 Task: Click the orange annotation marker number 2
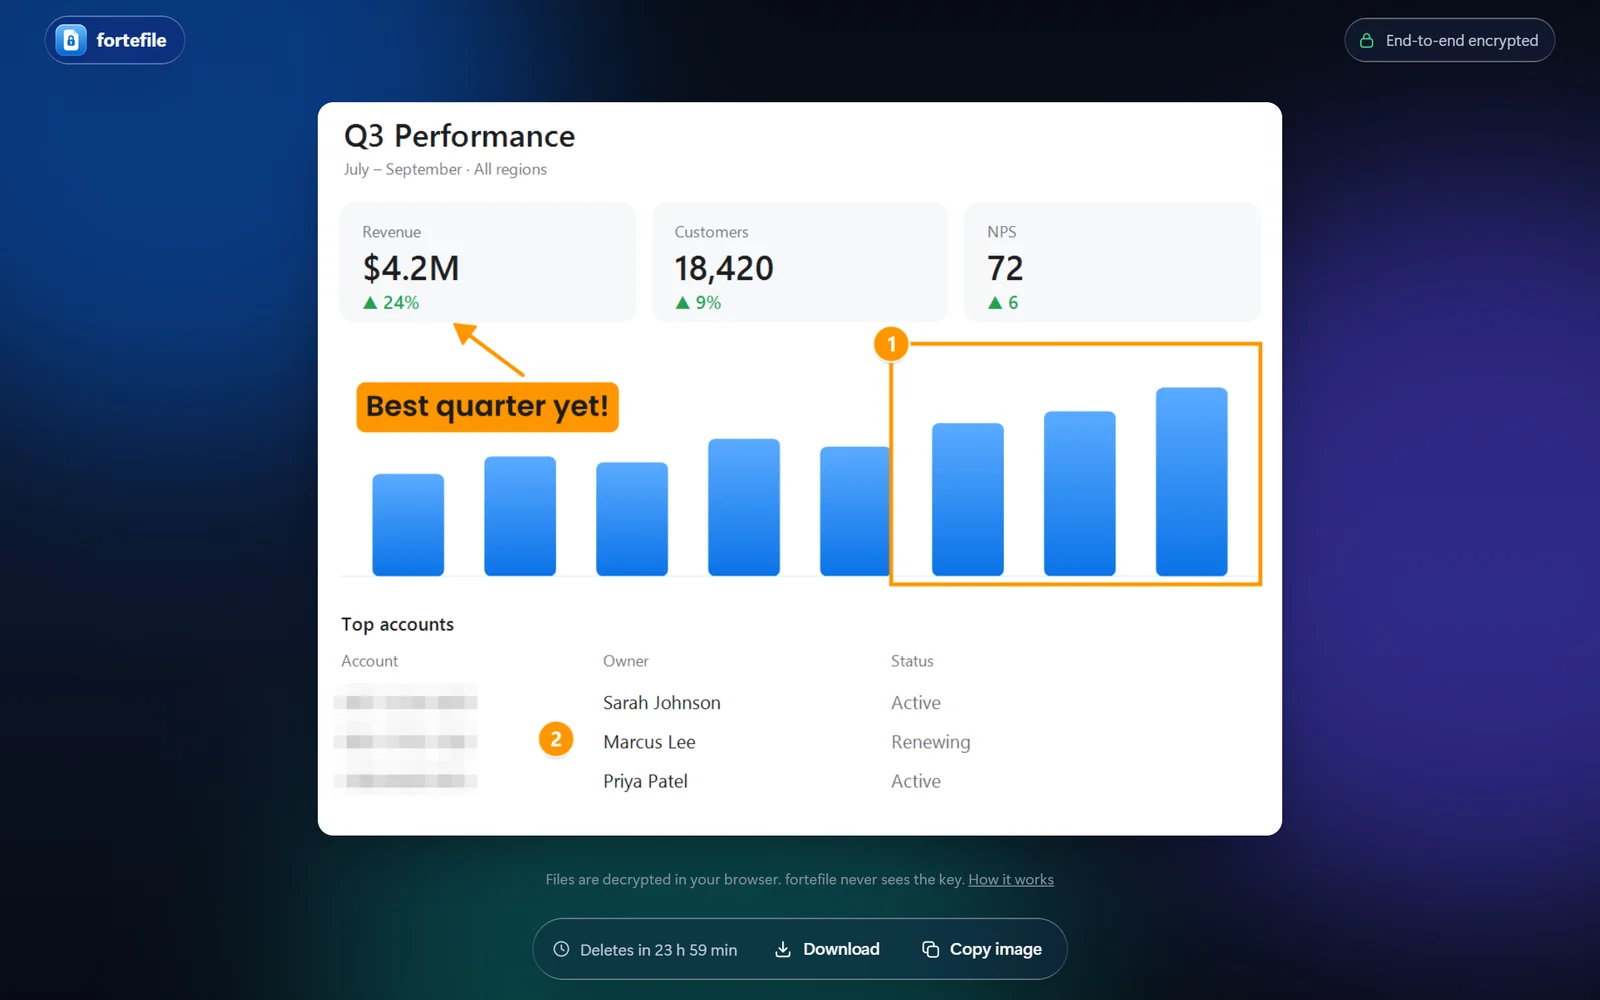point(556,740)
